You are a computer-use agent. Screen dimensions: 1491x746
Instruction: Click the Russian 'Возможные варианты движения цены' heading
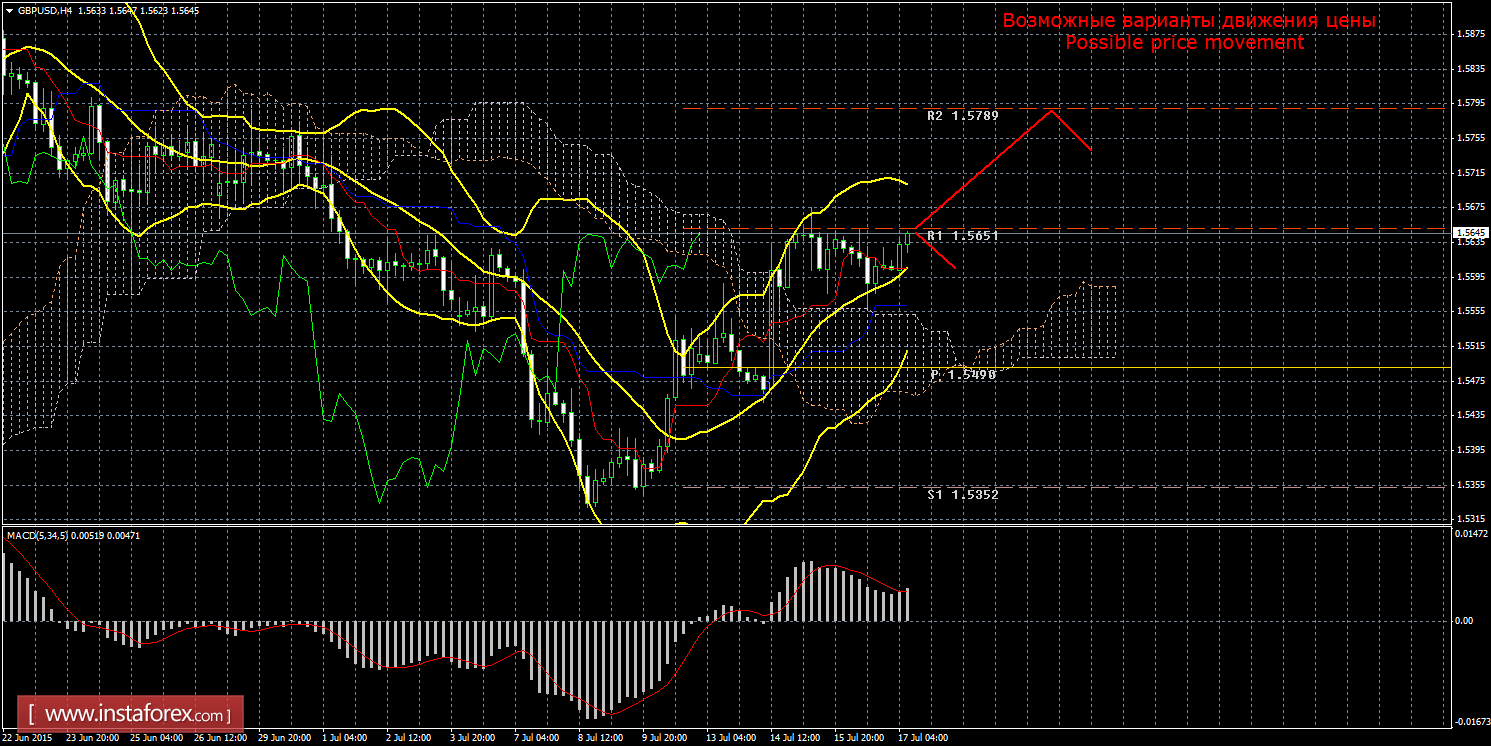point(1189,21)
